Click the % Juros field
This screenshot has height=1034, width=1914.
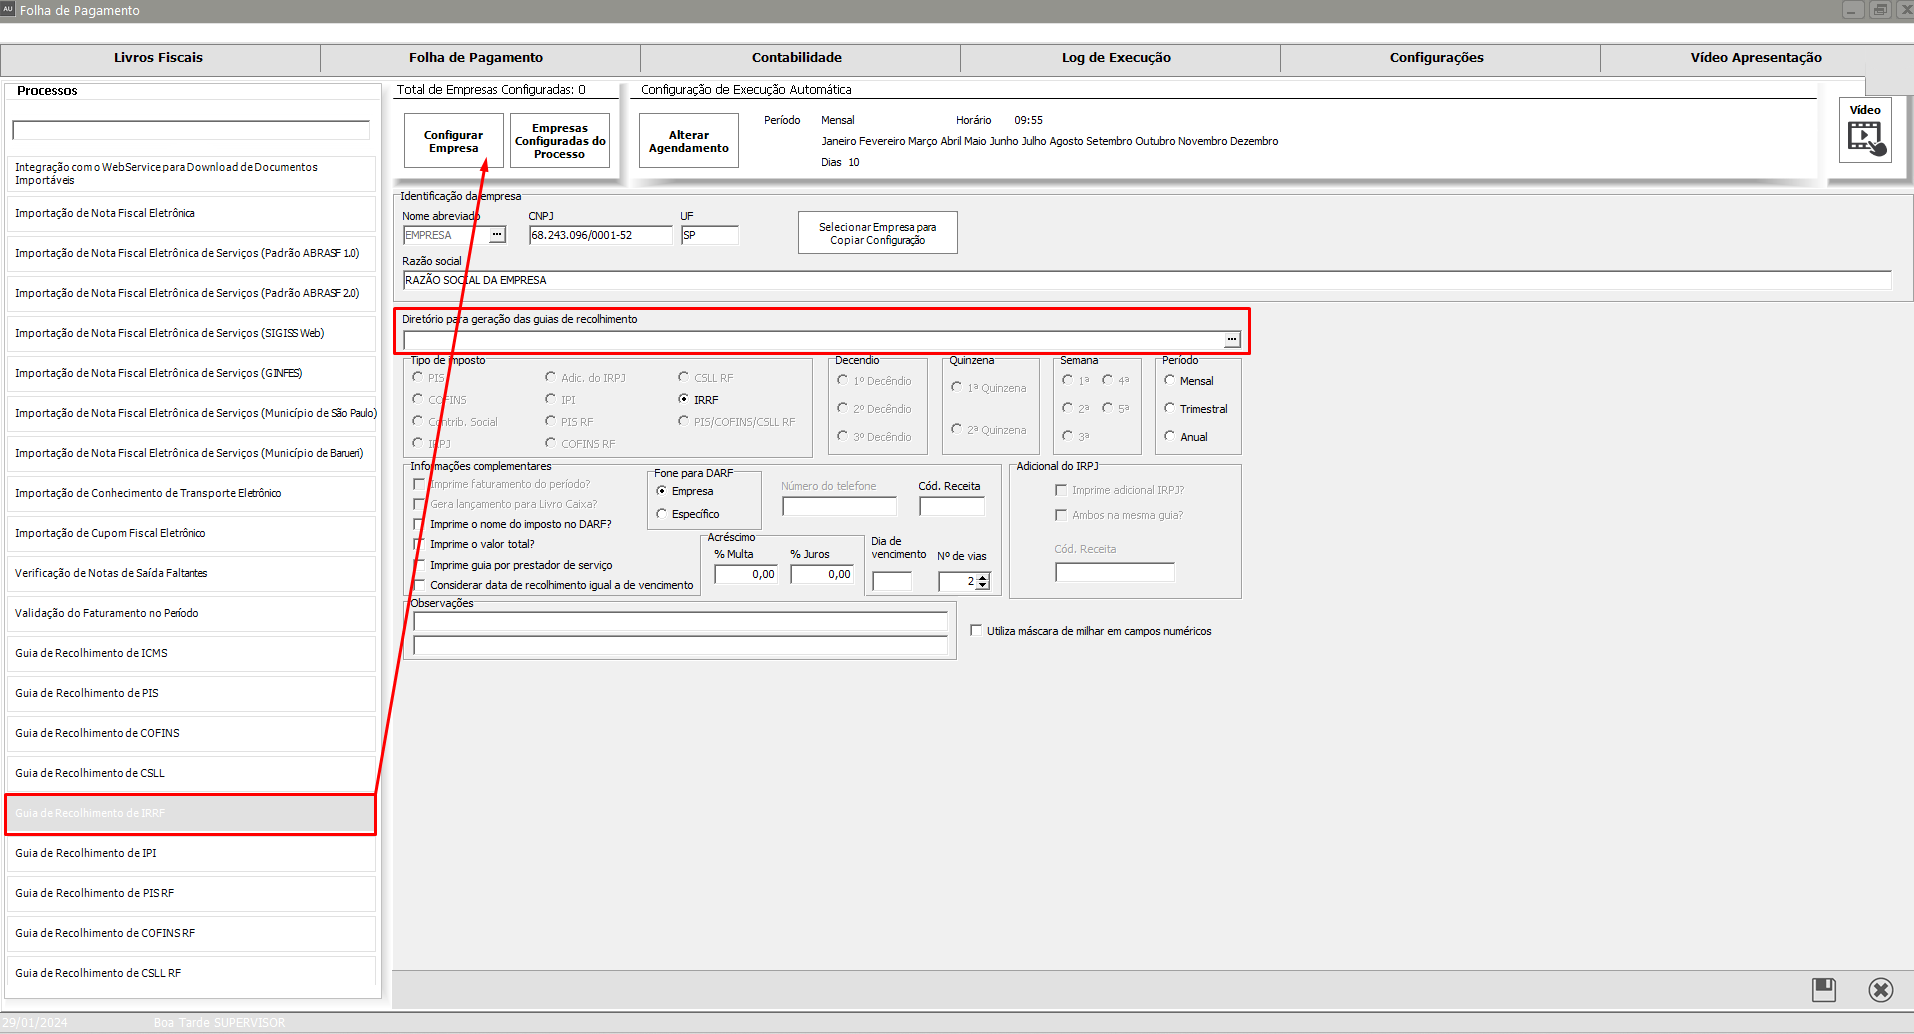tap(822, 574)
